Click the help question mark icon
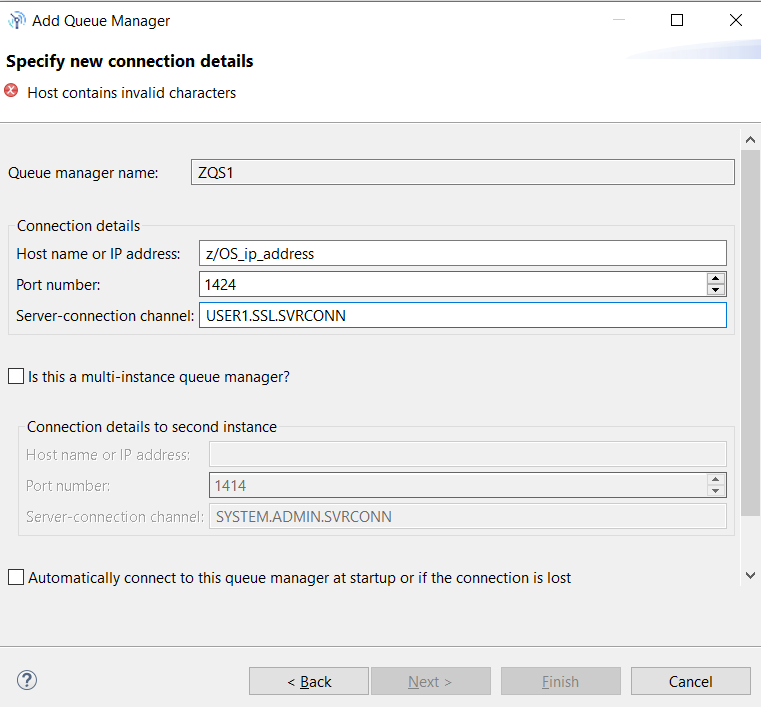Image resolution: width=761 pixels, height=707 pixels. [x=27, y=680]
